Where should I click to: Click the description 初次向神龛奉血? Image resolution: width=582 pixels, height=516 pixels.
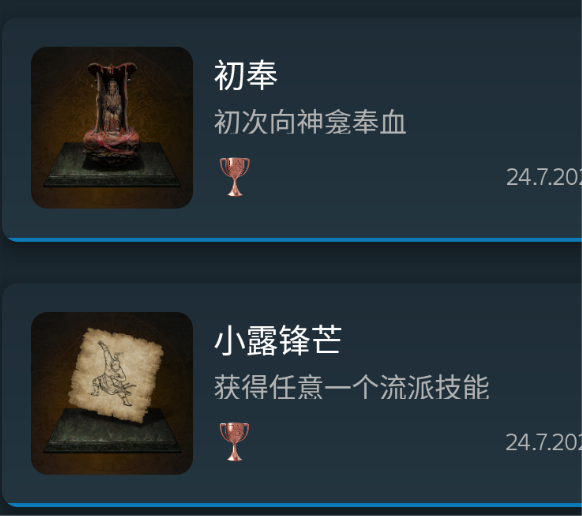[x=310, y=122]
